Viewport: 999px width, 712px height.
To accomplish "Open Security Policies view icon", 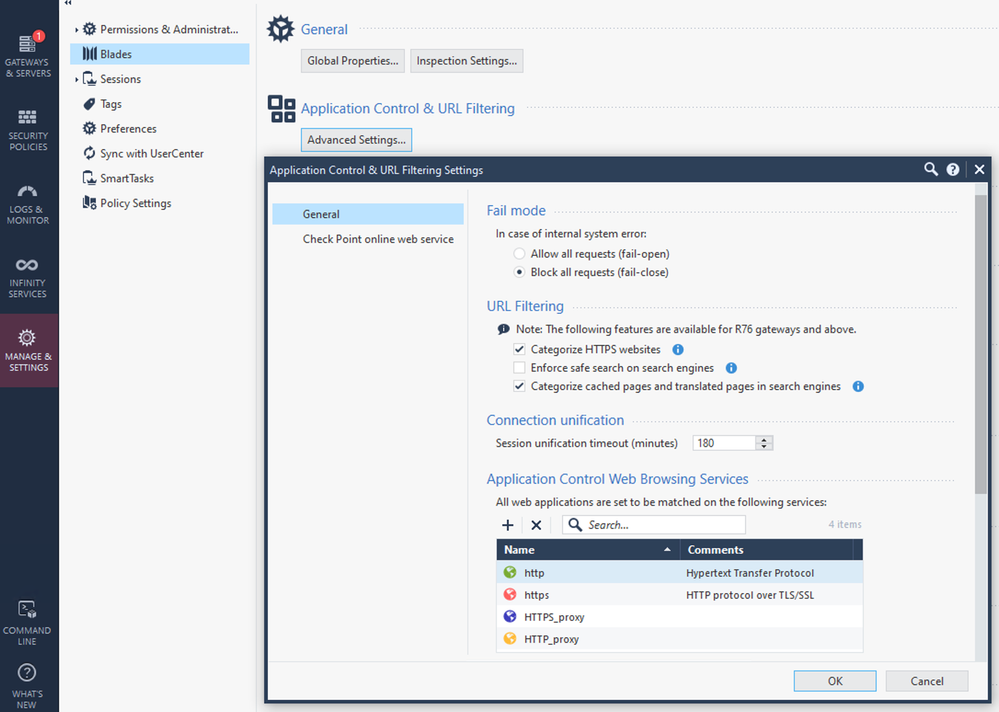I will (27, 117).
